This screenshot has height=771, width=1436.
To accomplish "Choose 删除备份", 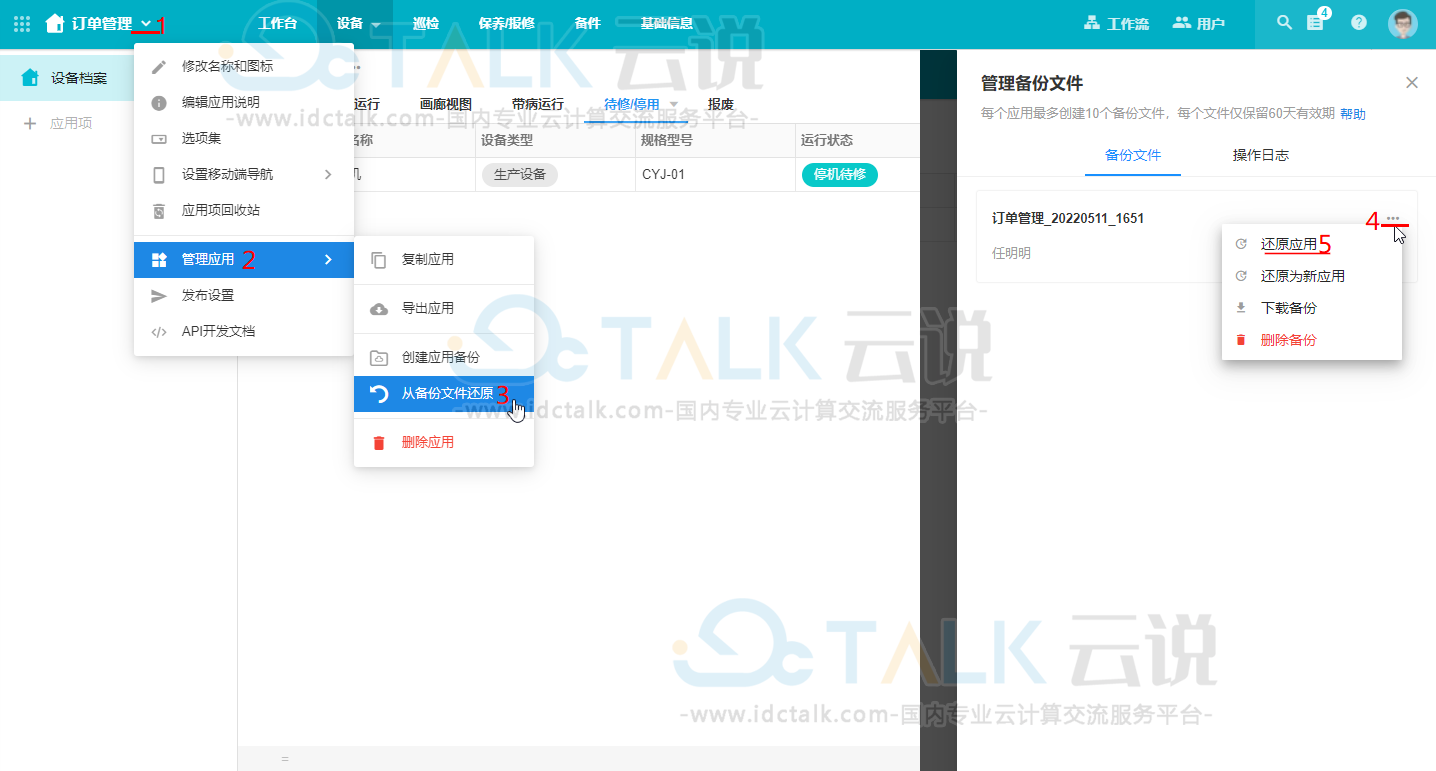I will [x=1312, y=340].
